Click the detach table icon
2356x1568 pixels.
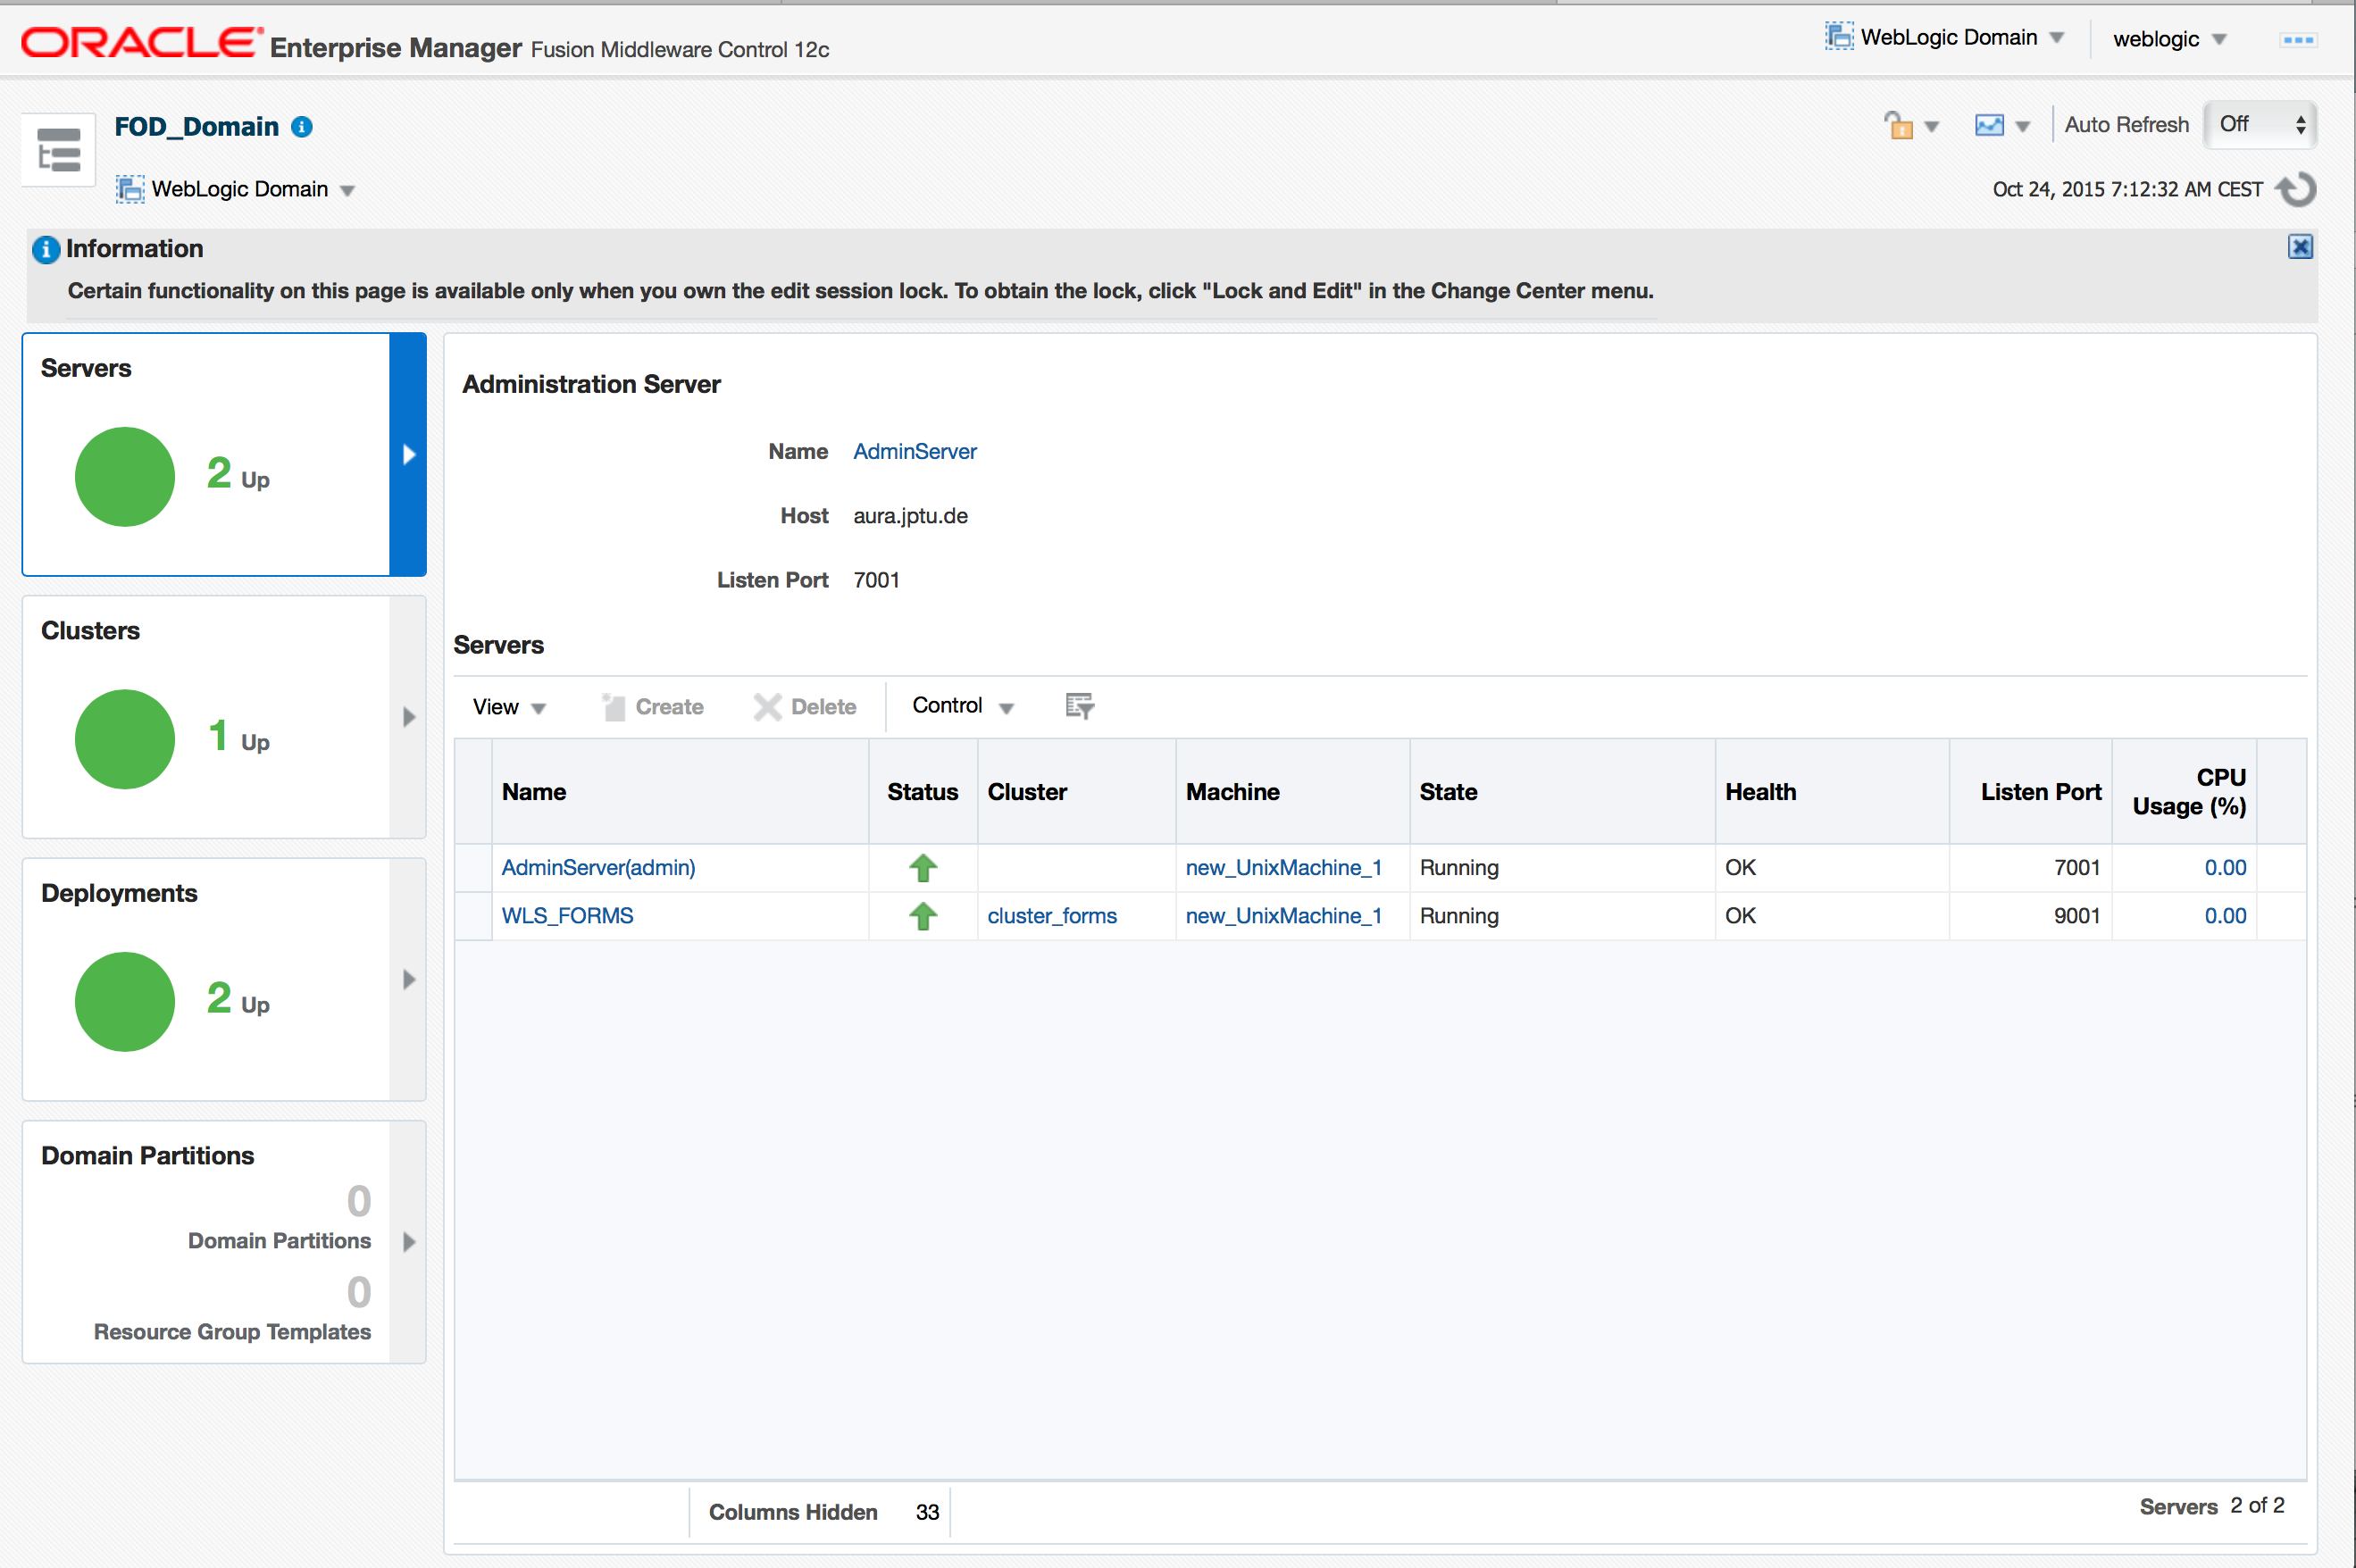(1079, 706)
